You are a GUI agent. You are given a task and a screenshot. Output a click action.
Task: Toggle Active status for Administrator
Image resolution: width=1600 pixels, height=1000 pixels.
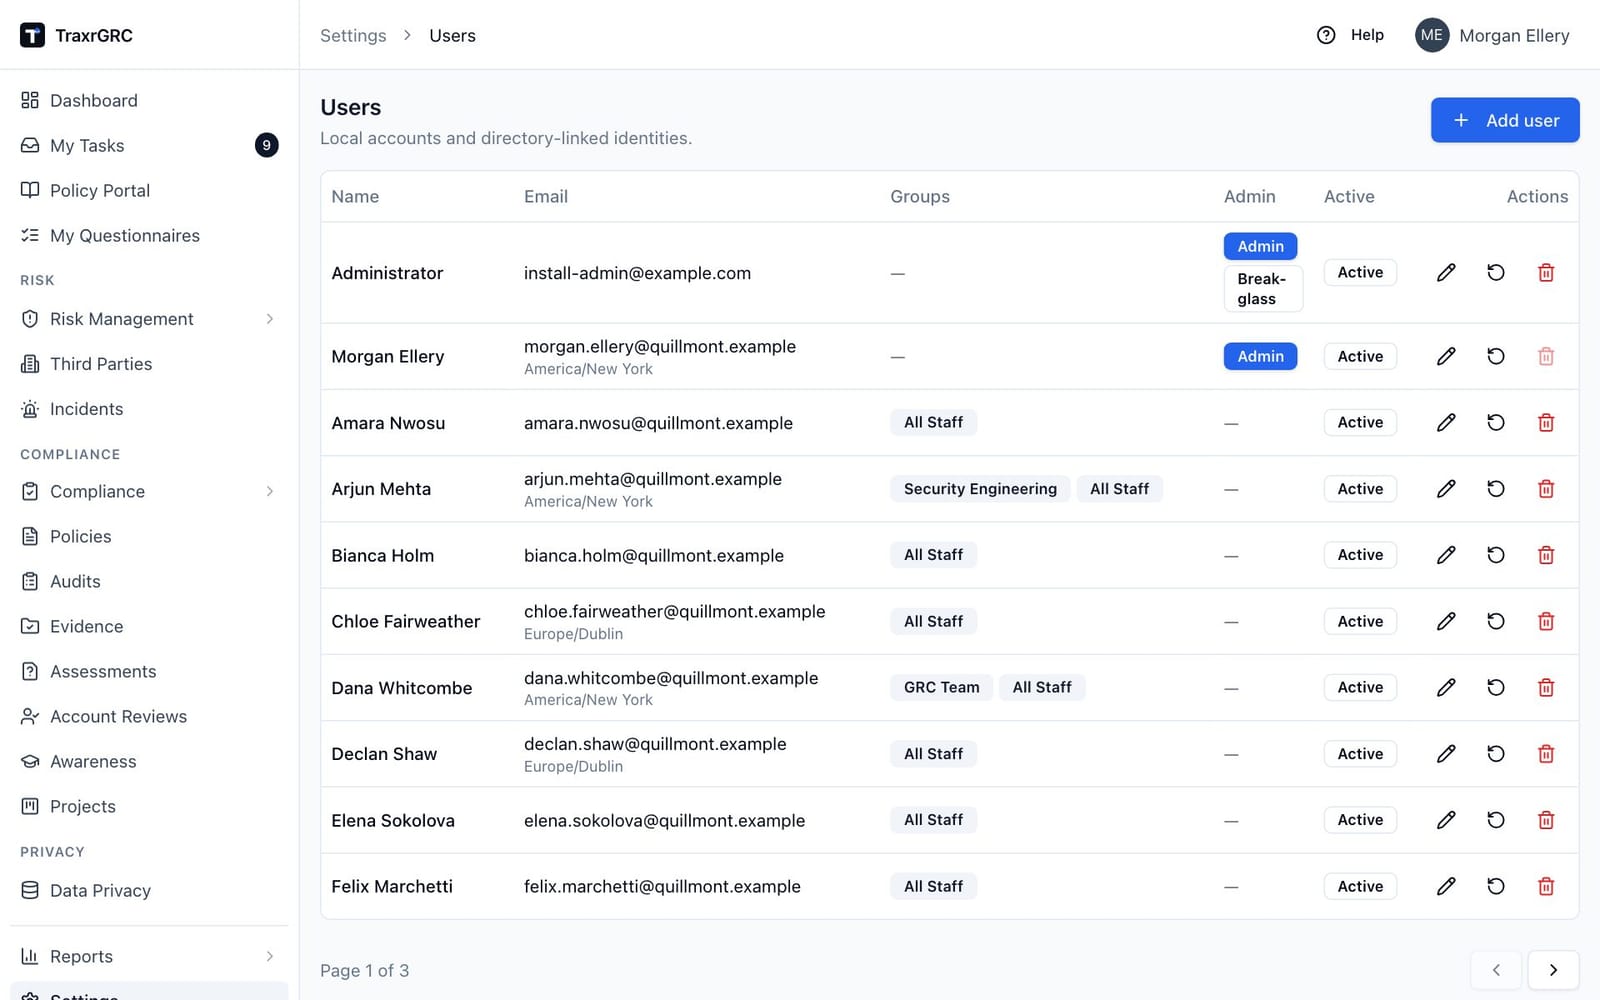tap(1360, 273)
